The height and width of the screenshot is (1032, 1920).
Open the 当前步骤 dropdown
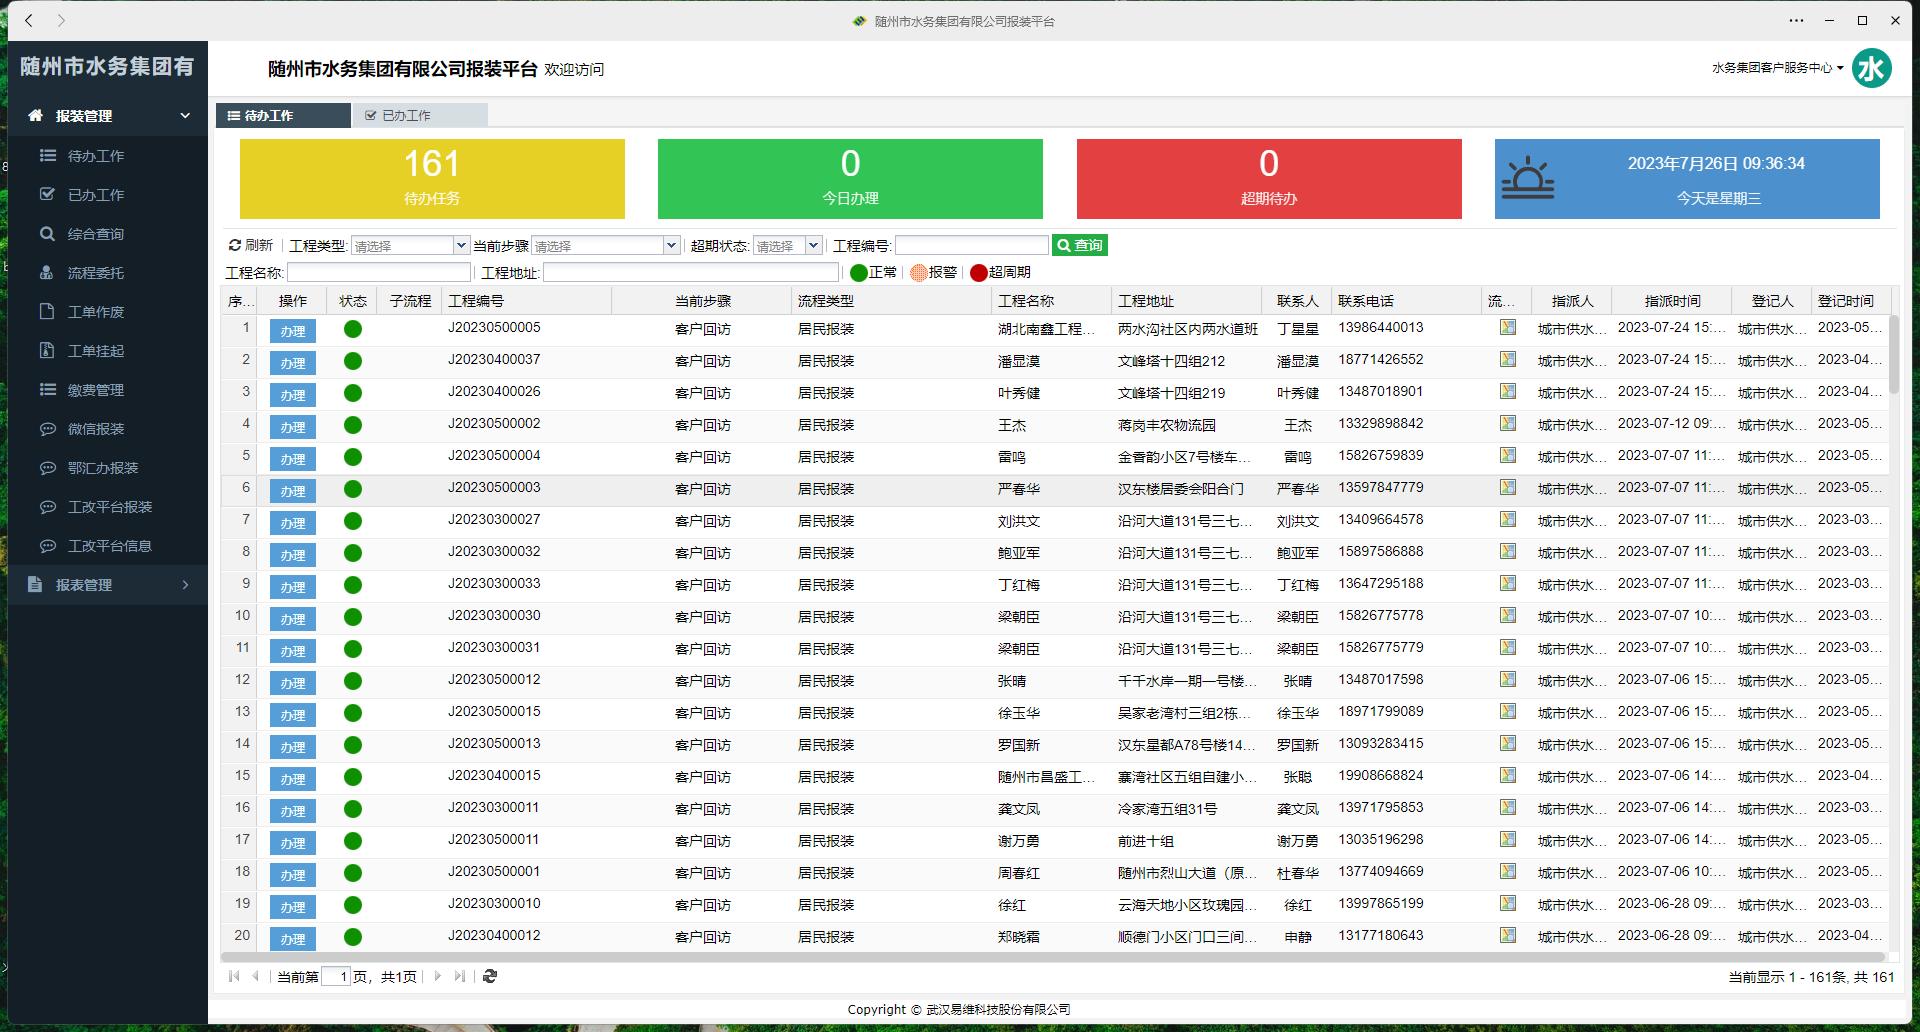coord(605,246)
